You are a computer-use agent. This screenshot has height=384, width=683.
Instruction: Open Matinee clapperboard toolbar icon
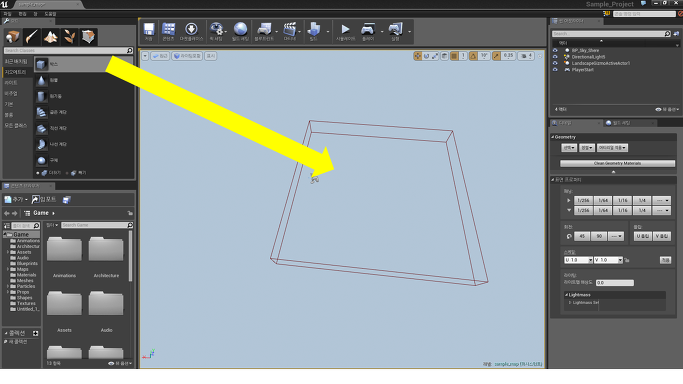click(x=289, y=29)
